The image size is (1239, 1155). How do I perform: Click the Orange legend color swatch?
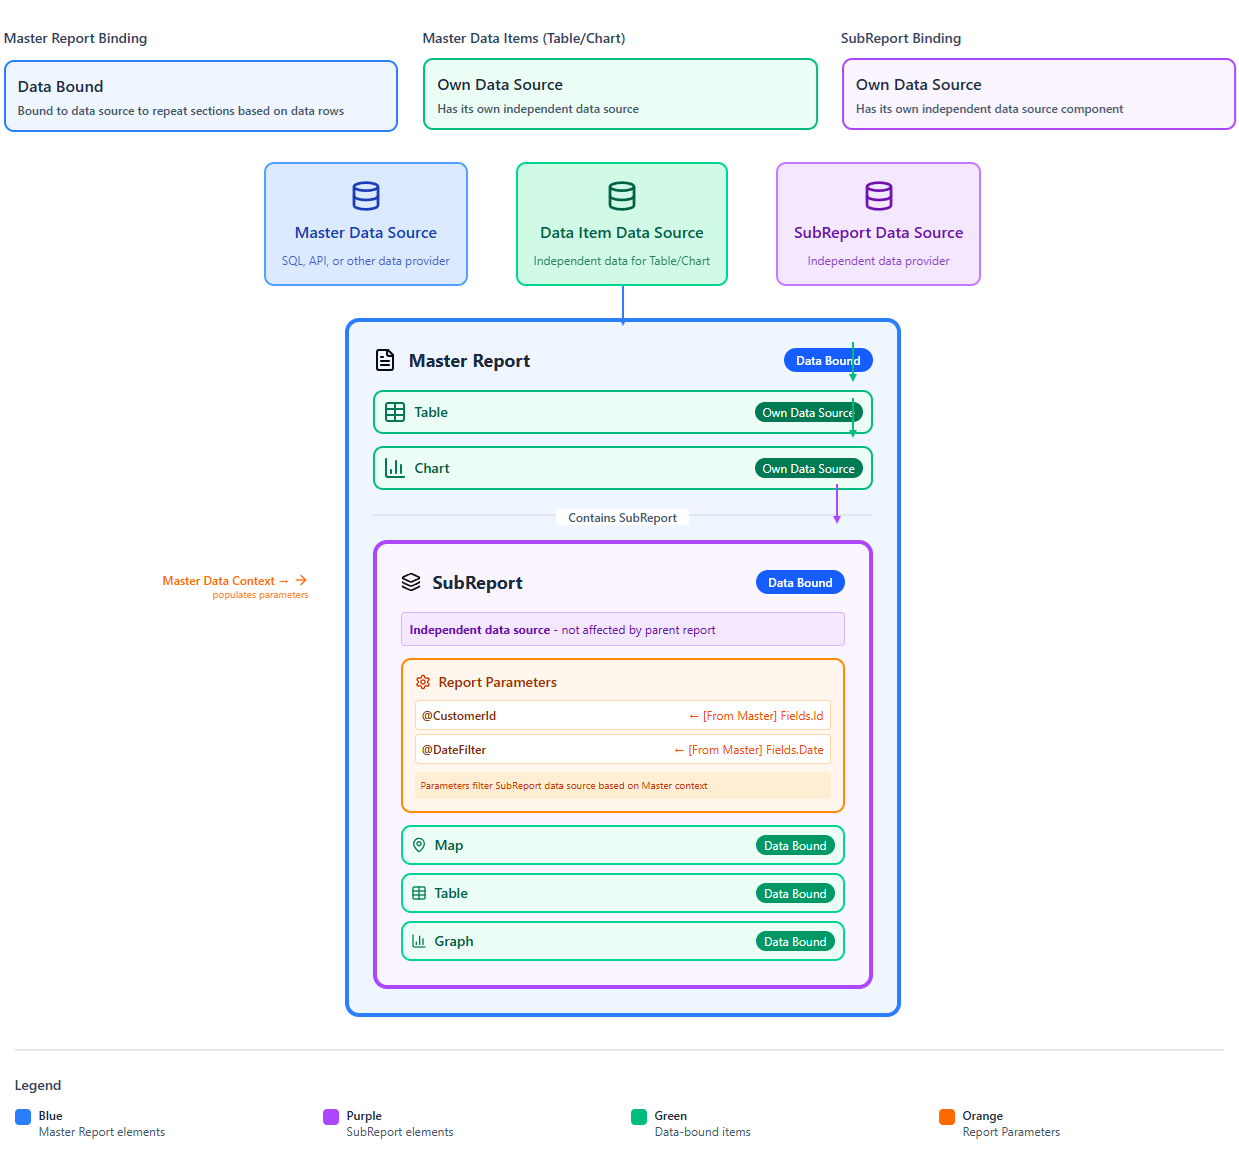946,1116
